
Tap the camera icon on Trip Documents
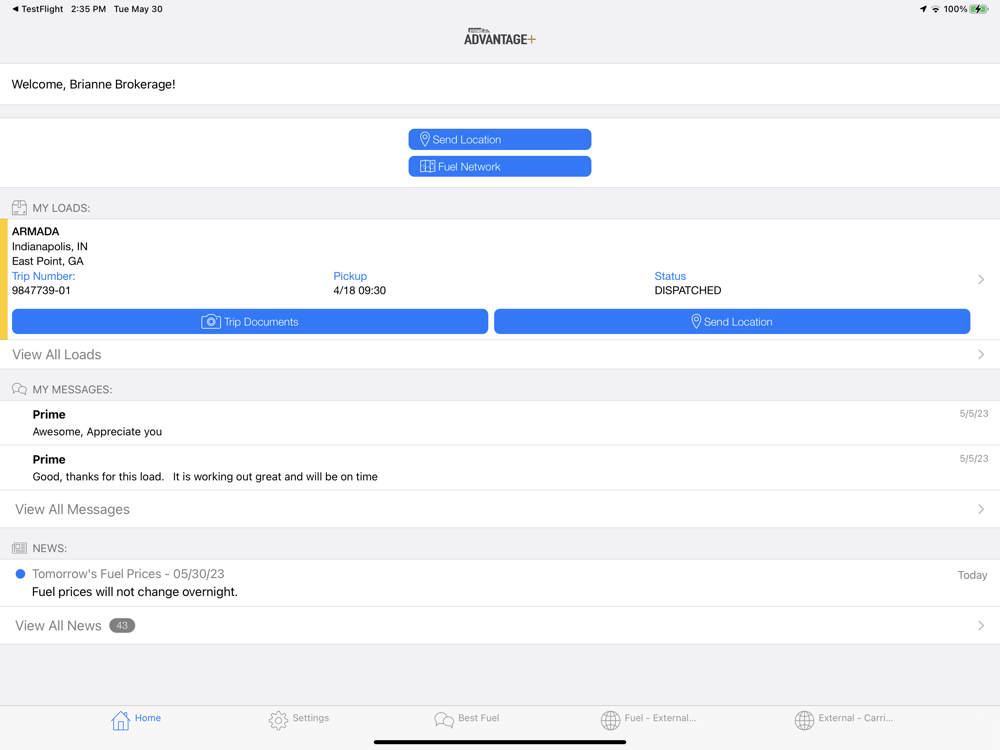(210, 321)
